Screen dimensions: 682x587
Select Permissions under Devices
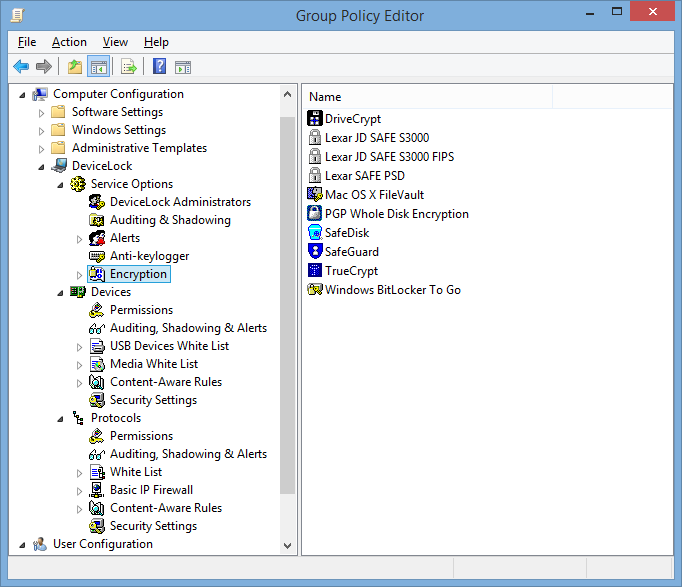pos(141,310)
